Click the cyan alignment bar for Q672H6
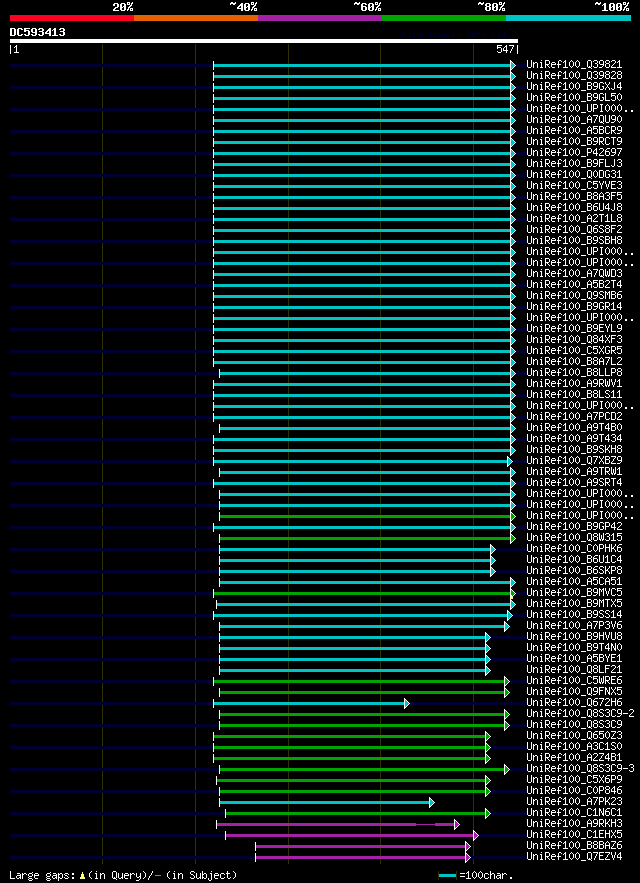640x883 pixels. [x=311, y=703]
